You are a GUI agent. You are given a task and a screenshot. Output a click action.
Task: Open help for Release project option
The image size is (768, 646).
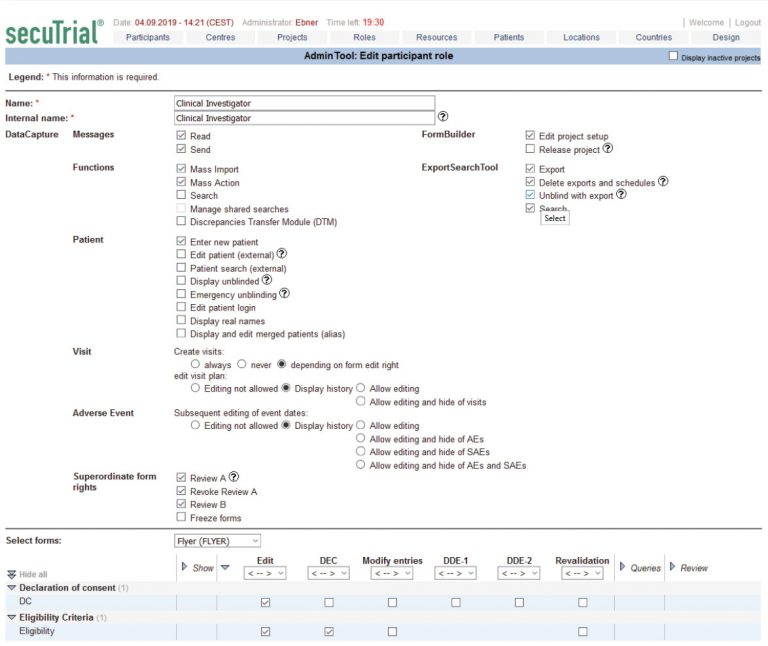[x=608, y=149]
